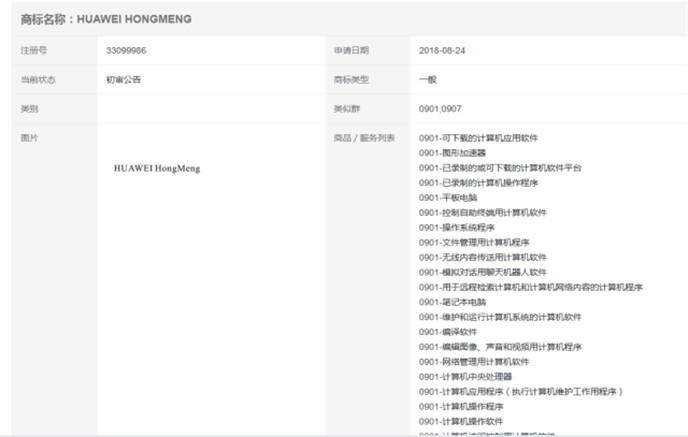688x437 pixels.
Task: Click the trademark type value 一般
Action: (428, 80)
